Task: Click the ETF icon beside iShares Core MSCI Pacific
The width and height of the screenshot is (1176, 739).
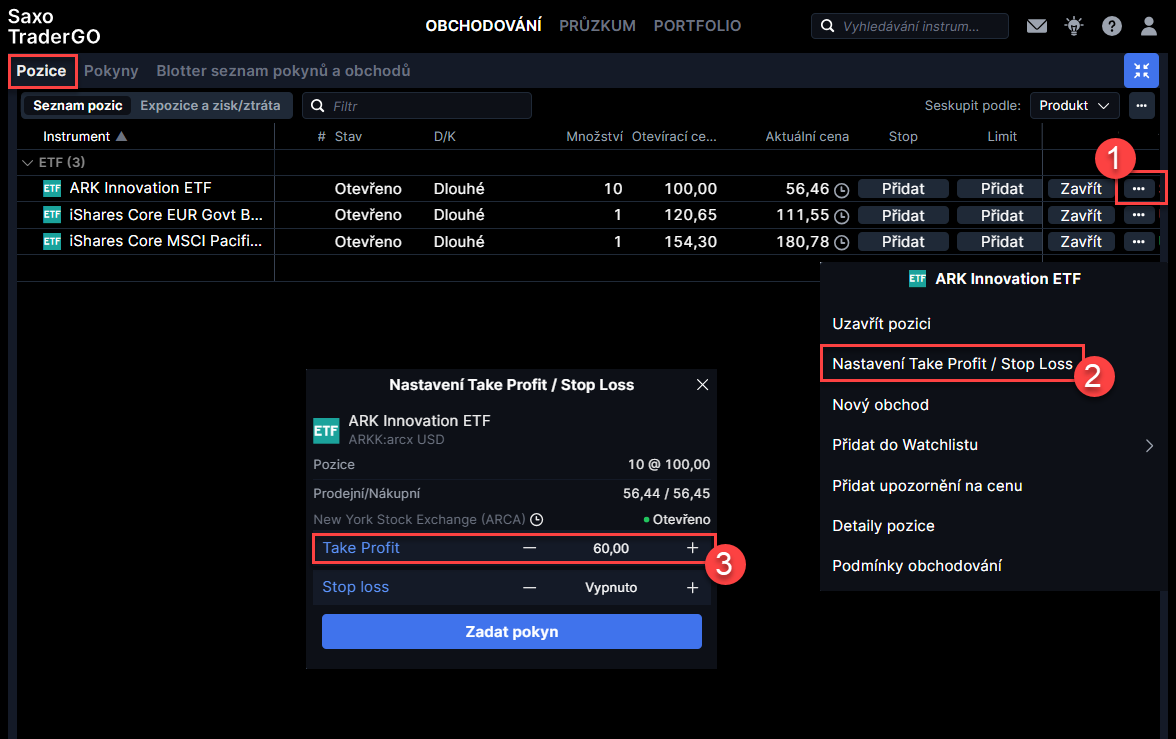Action: click(52, 242)
